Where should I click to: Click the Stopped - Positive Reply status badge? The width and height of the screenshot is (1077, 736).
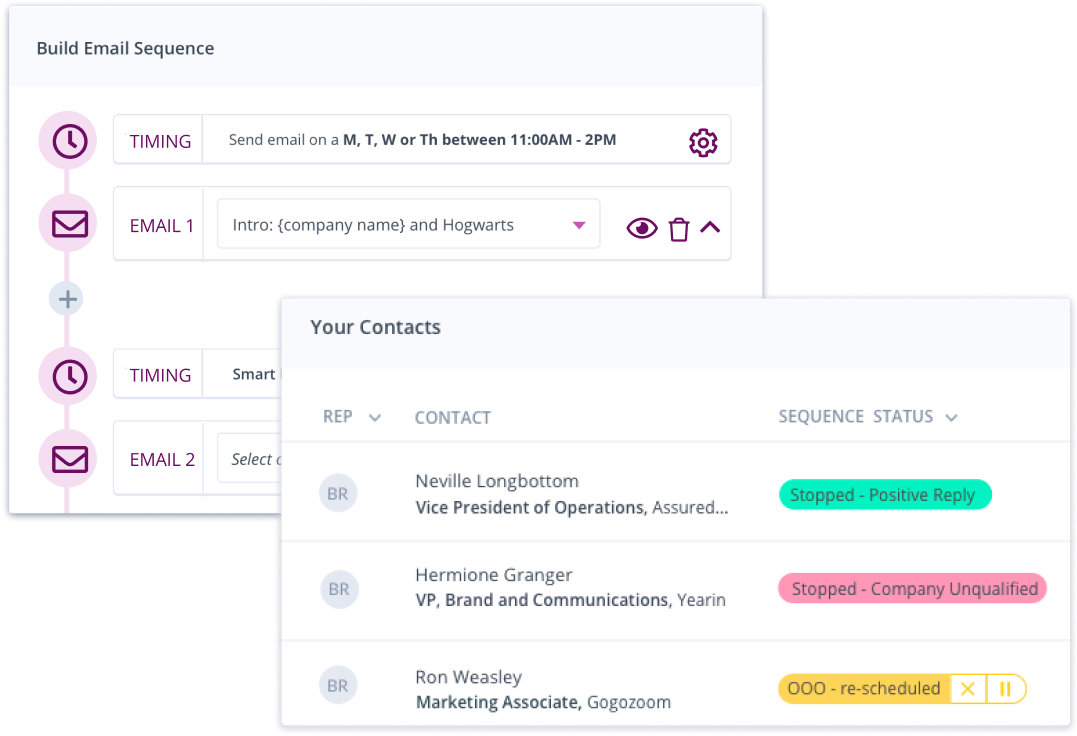point(884,495)
